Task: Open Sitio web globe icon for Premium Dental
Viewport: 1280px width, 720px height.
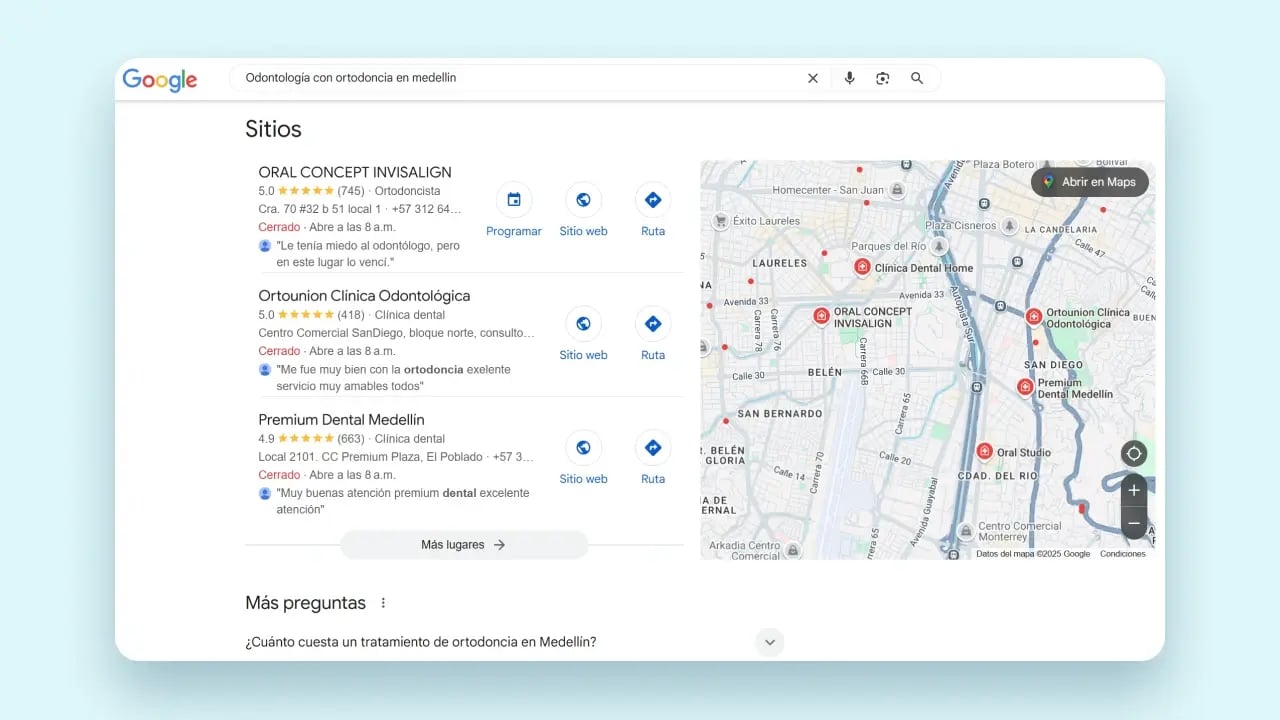Action: (x=583, y=448)
